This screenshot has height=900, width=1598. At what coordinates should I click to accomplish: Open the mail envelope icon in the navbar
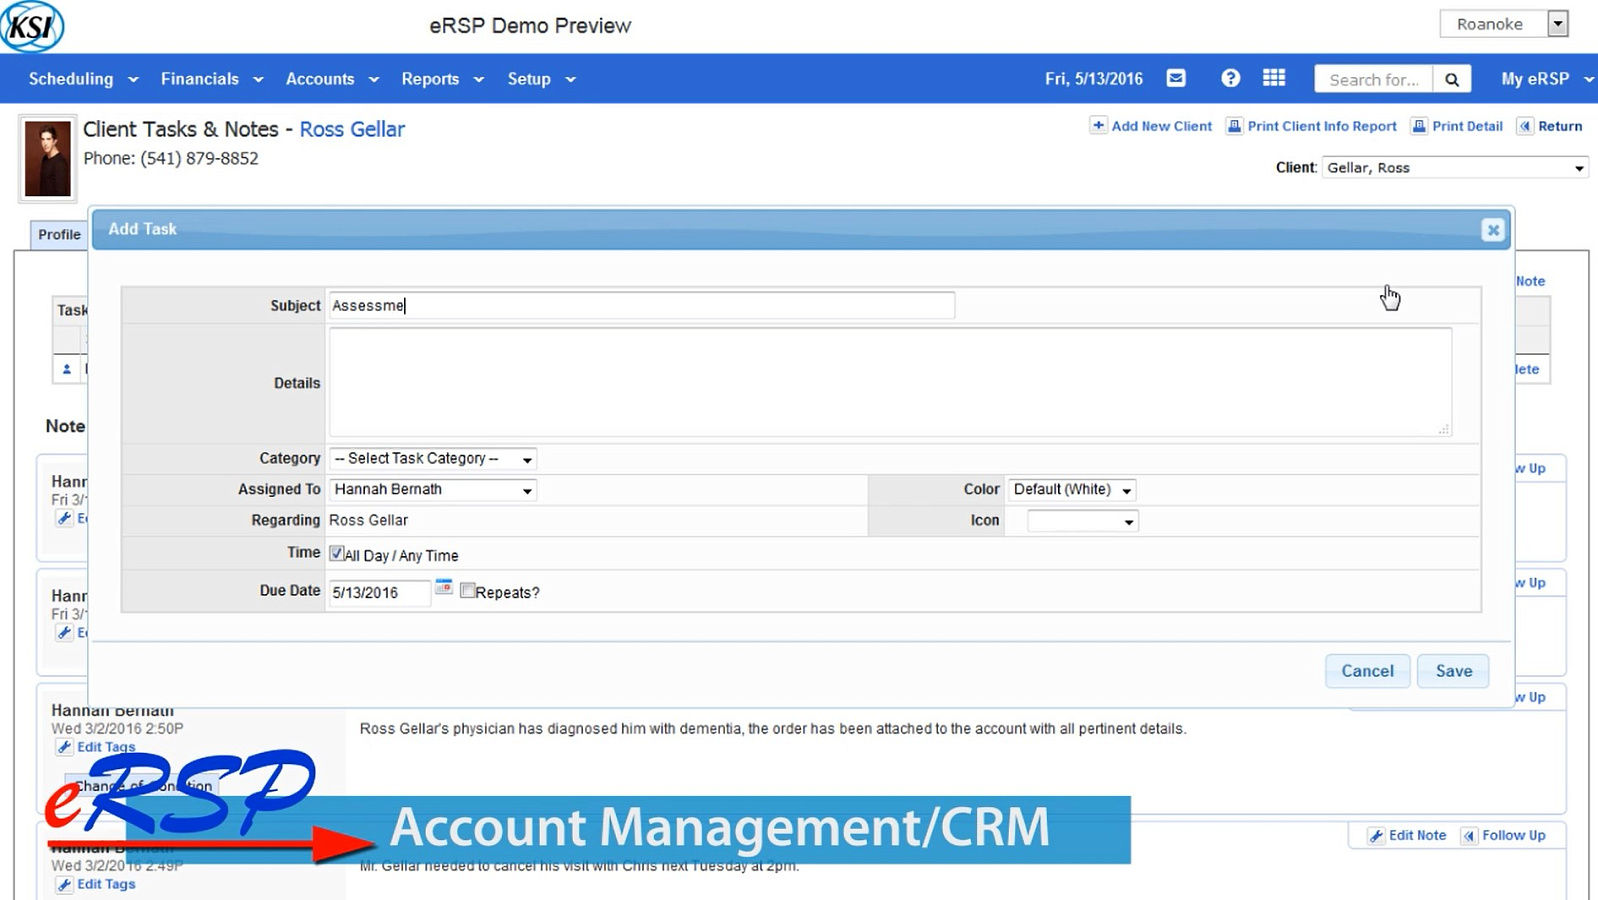coord(1176,78)
